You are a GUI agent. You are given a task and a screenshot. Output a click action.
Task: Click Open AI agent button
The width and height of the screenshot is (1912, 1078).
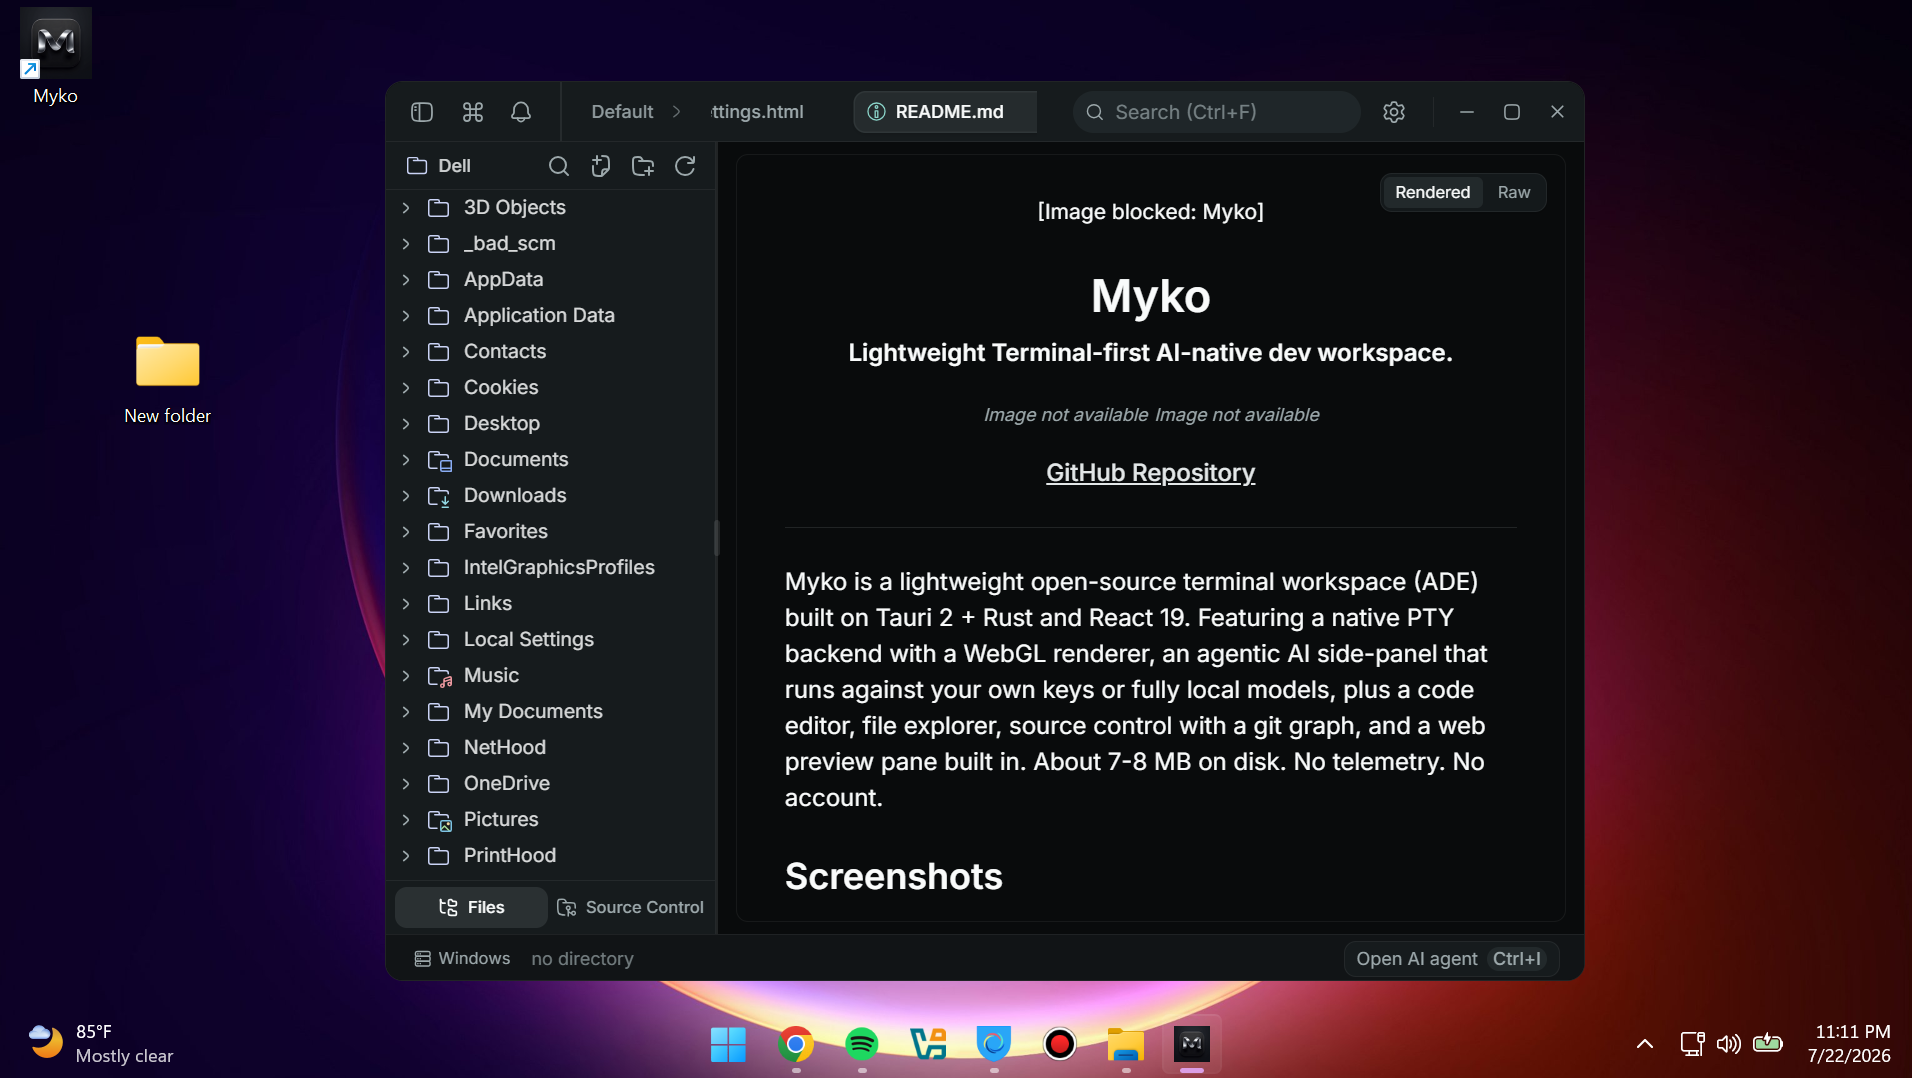tap(1451, 959)
